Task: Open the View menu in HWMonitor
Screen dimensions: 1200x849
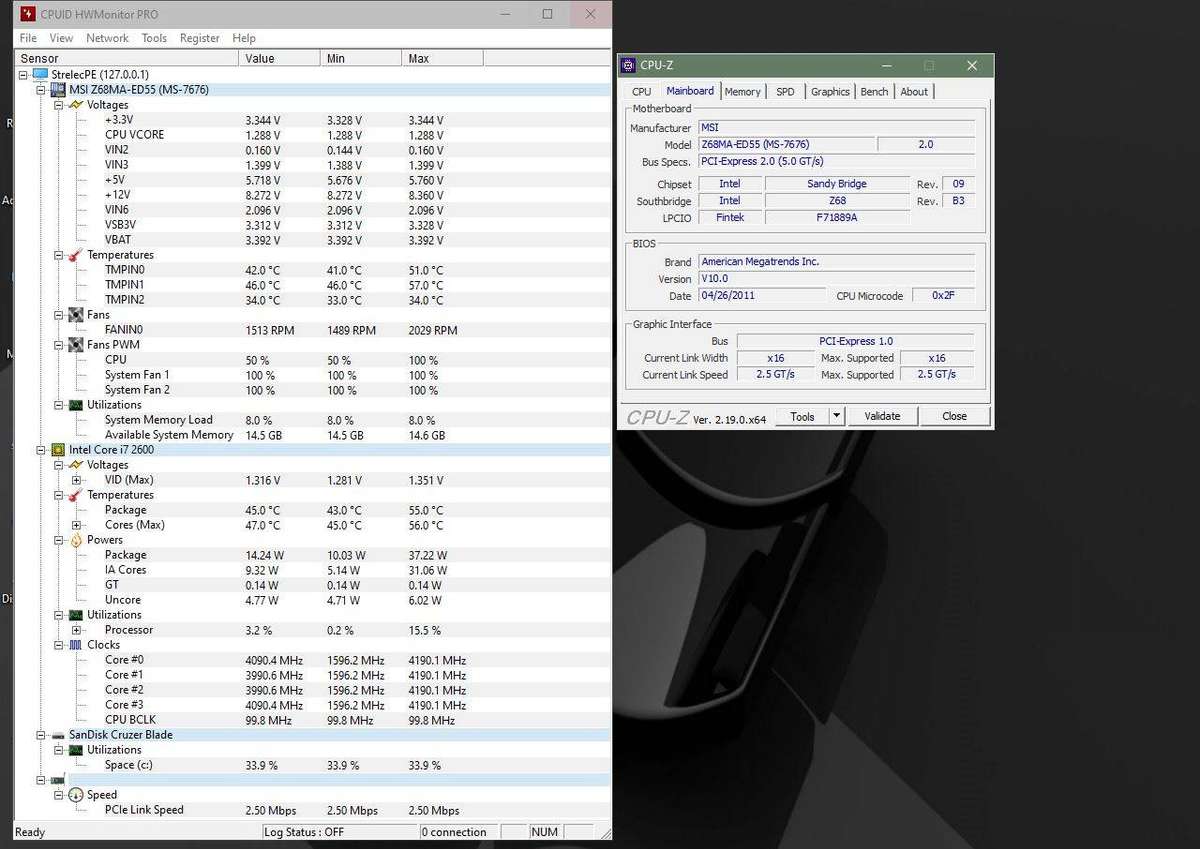Action: click(61, 38)
